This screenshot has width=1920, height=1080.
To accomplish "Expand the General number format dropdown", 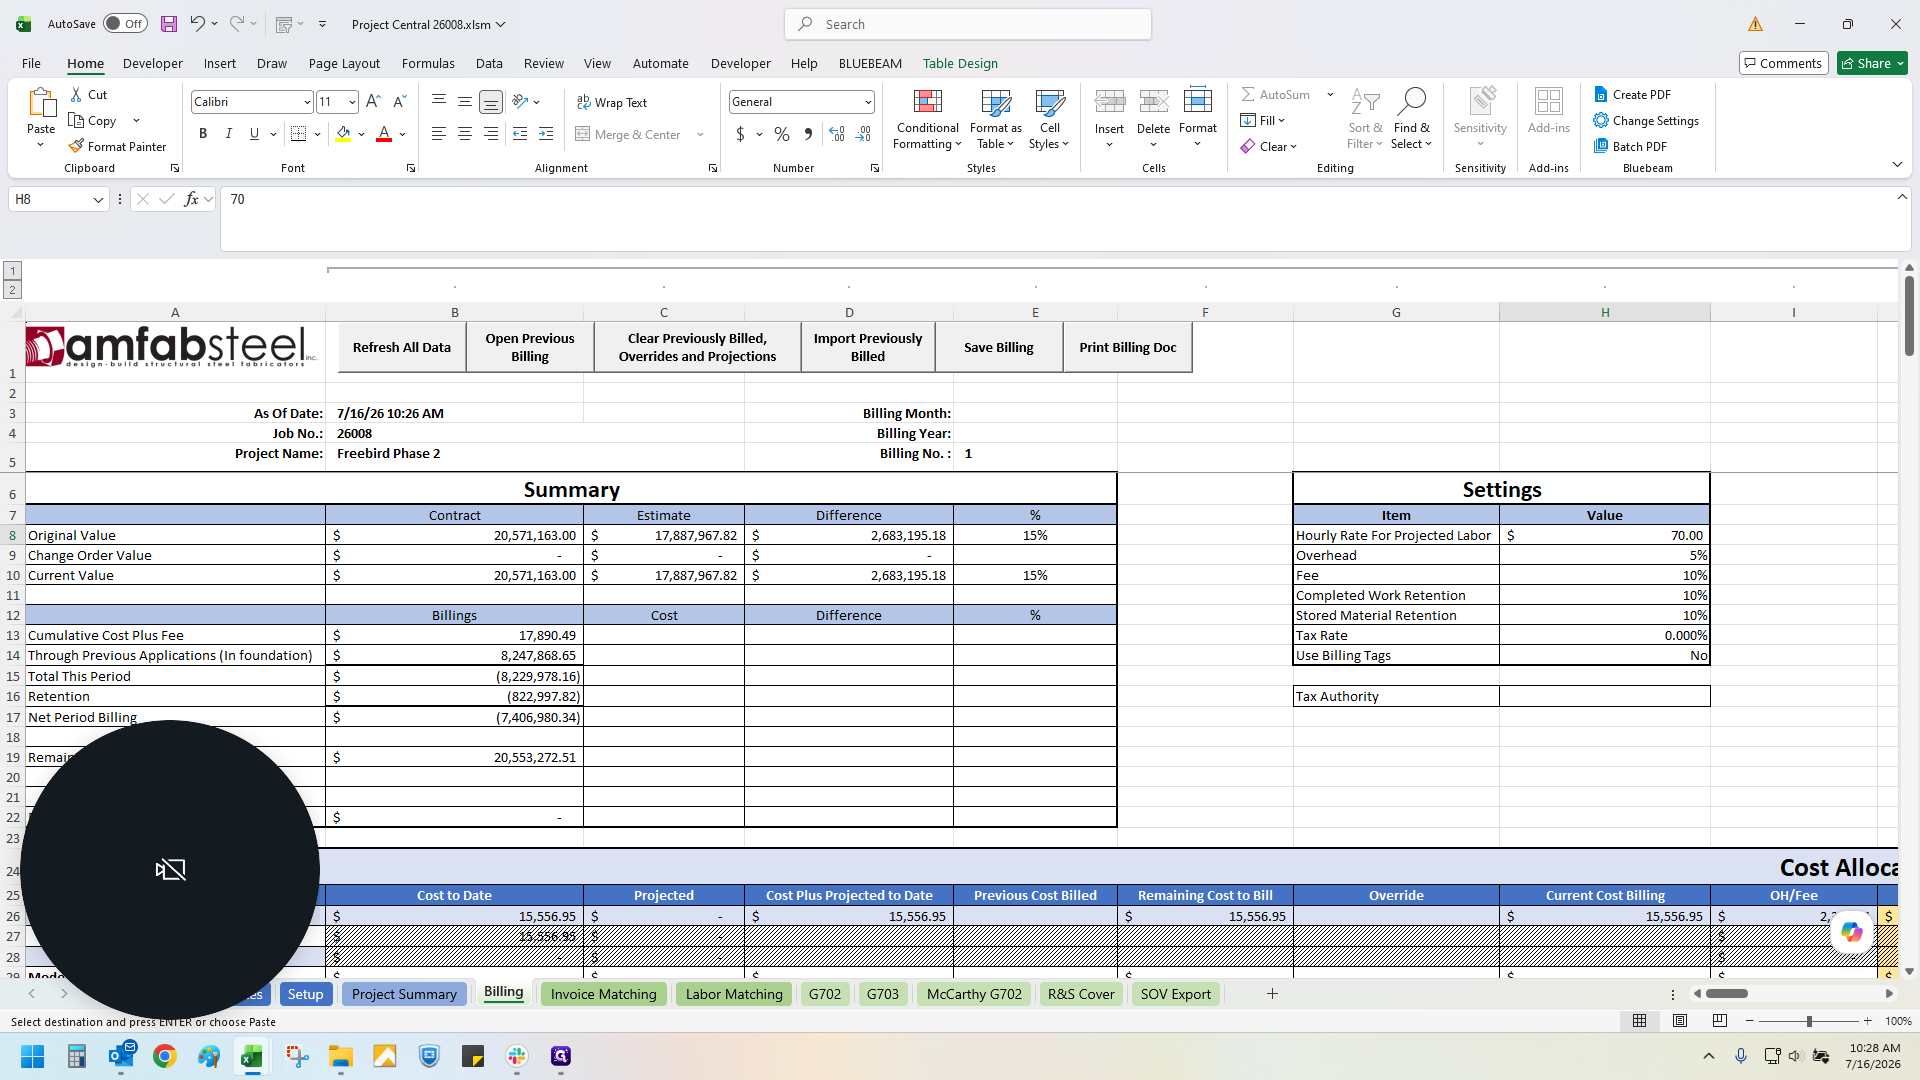I will [868, 102].
